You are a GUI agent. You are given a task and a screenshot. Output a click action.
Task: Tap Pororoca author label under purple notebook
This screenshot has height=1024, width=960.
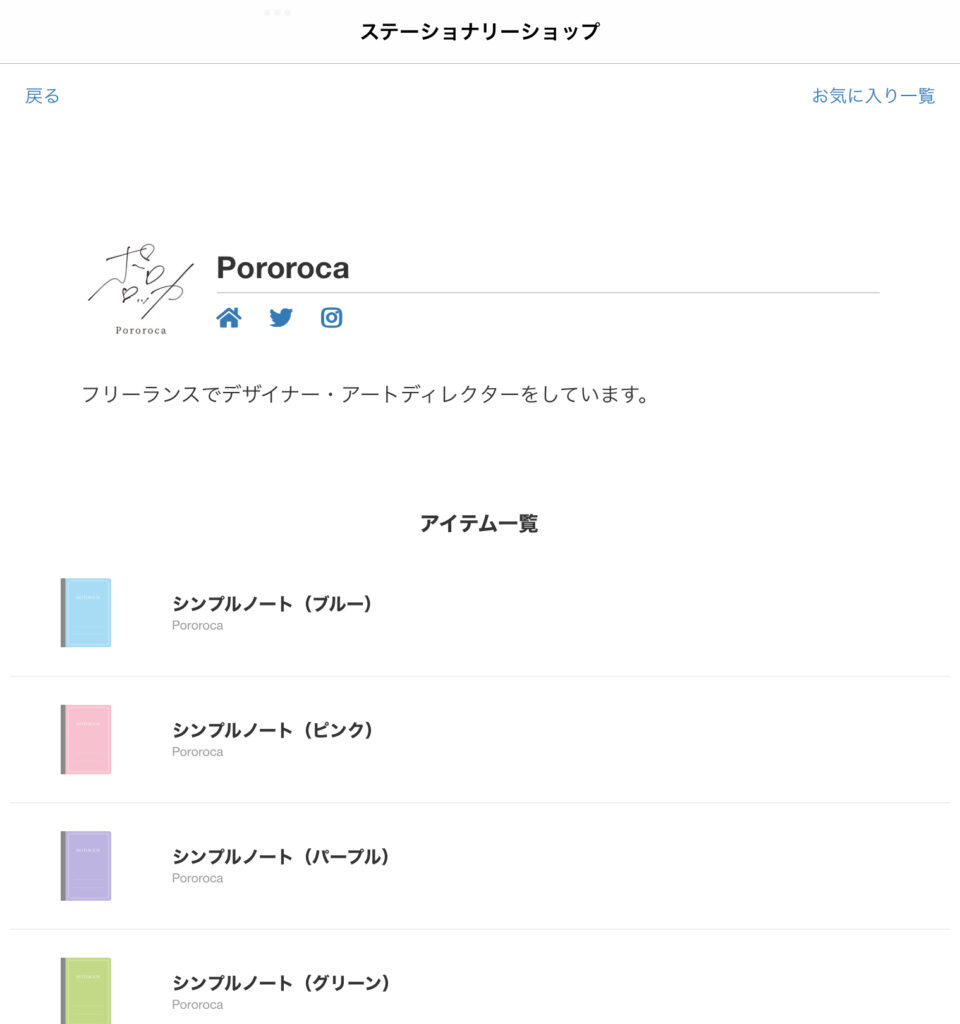pyautogui.click(x=197, y=879)
